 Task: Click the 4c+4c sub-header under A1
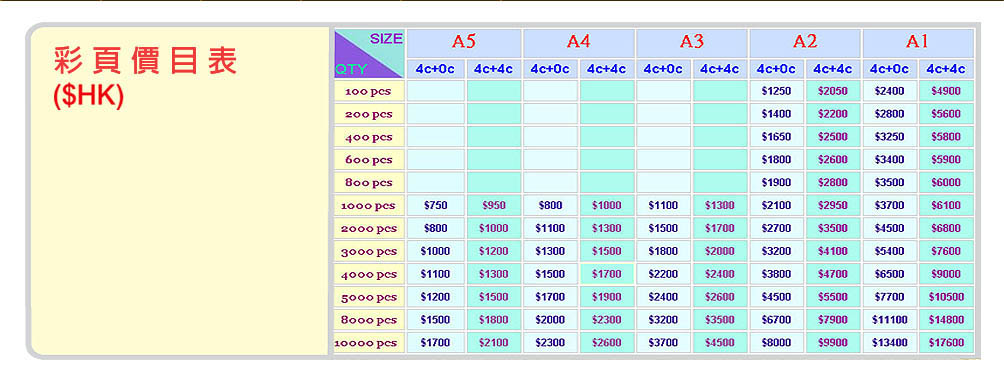(x=946, y=69)
